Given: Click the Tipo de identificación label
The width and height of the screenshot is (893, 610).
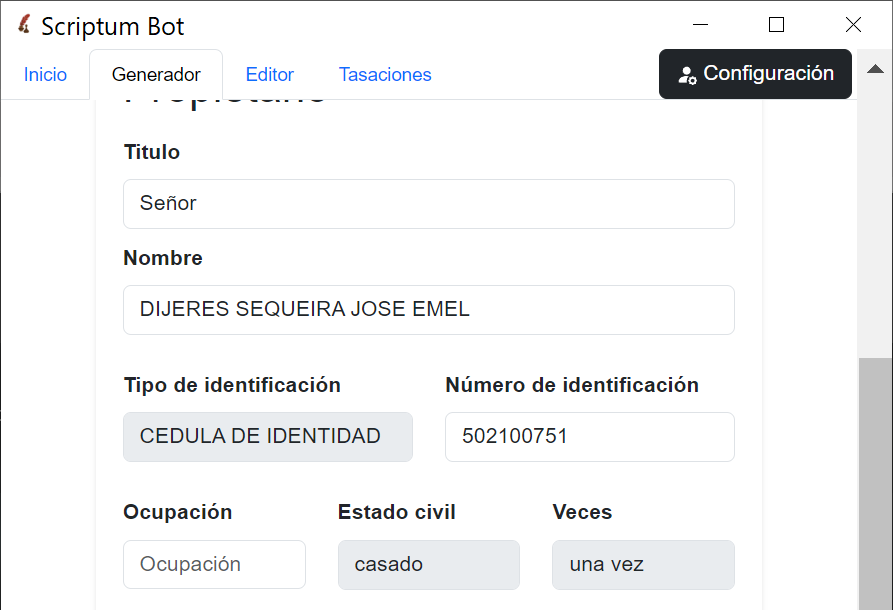Looking at the screenshot, I should pyautogui.click(x=232, y=385).
